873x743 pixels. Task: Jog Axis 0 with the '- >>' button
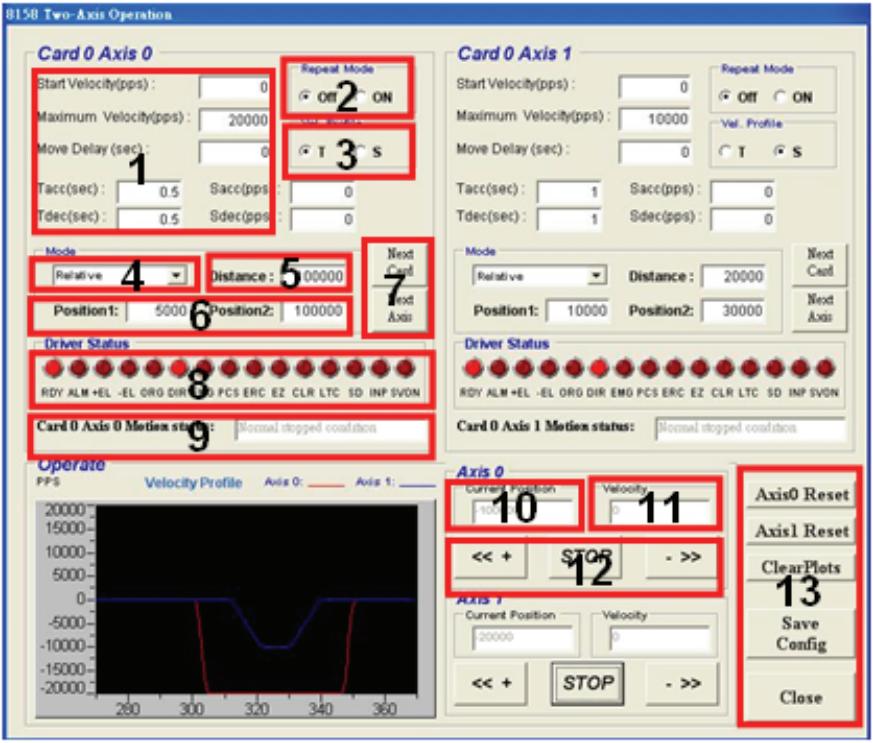point(683,557)
